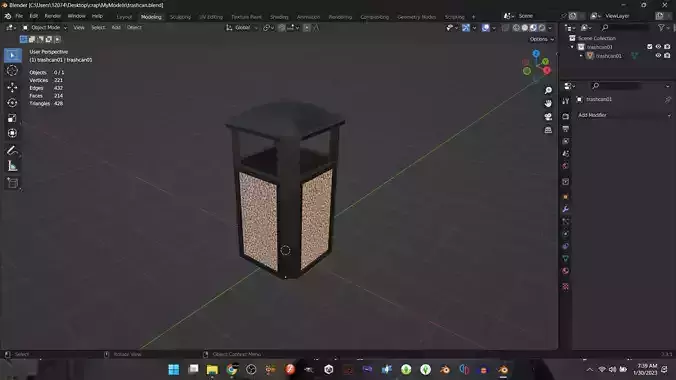Select the Transform tool
The image size is (676, 380).
point(13,133)
